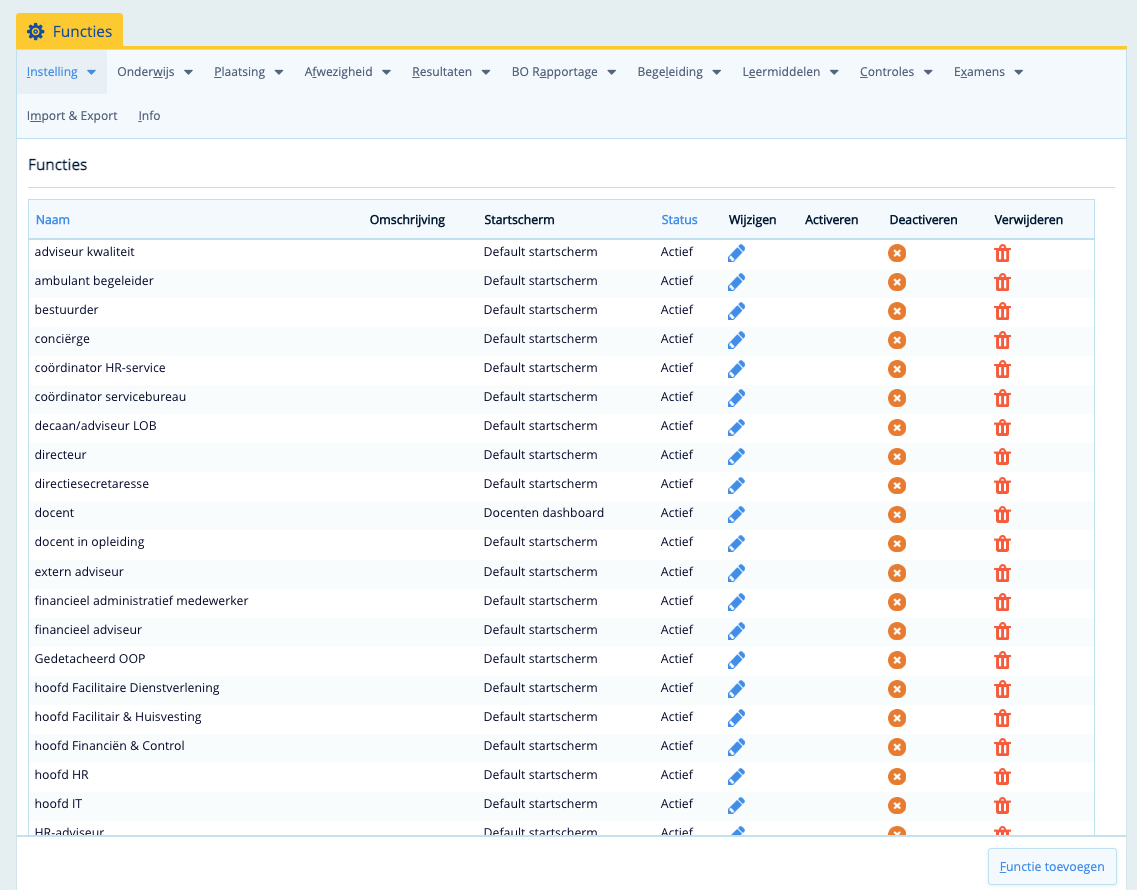Viewport: 1137px width, 890px height.
Task: Deactivate the directeur function
Action: [x=897, y=456]
